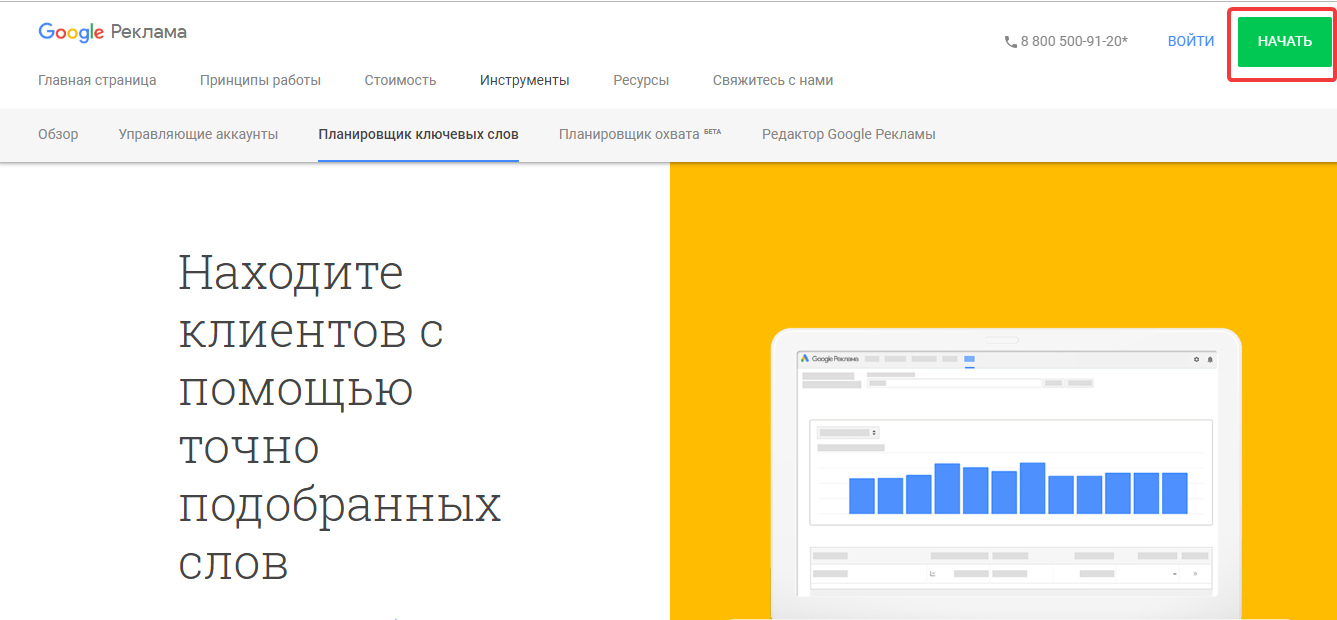This screenshot has height=620, width=1337.
Task: Select the Планировщик ключевых слов tab
Action: 418,134
